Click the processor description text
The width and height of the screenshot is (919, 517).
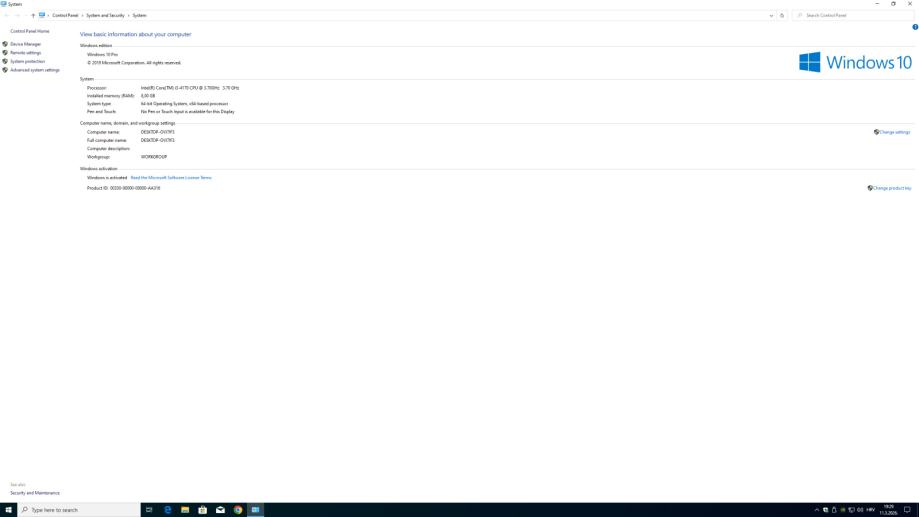coord(190,88)
